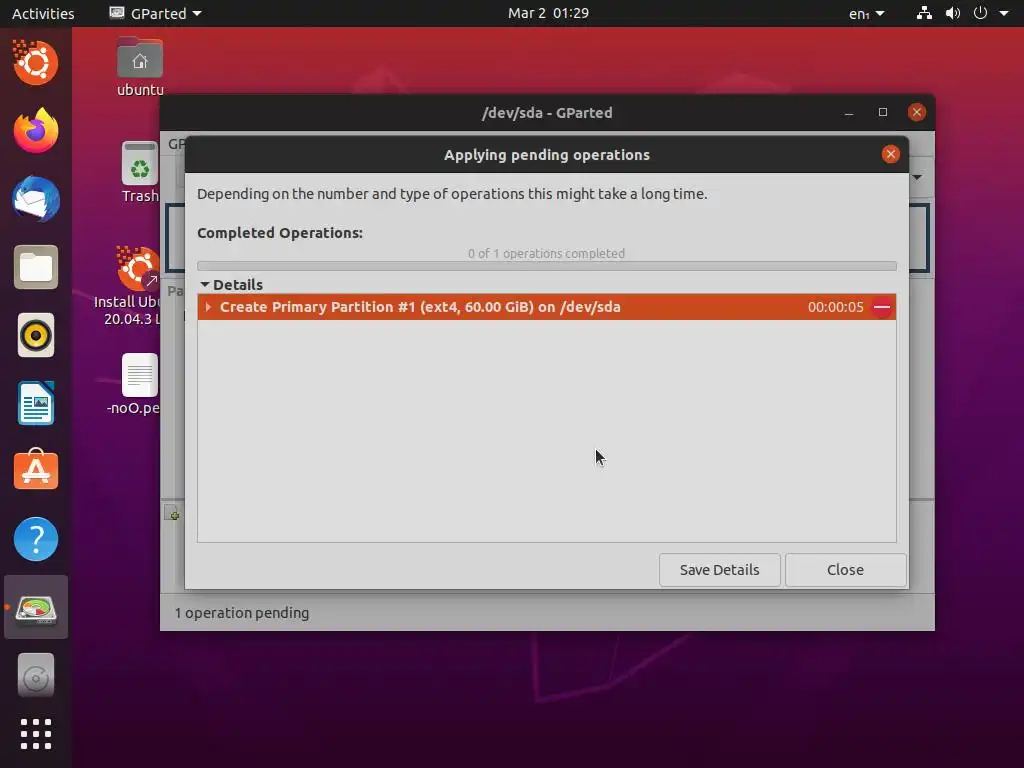Click the red stop icon on the operation row

882,307
